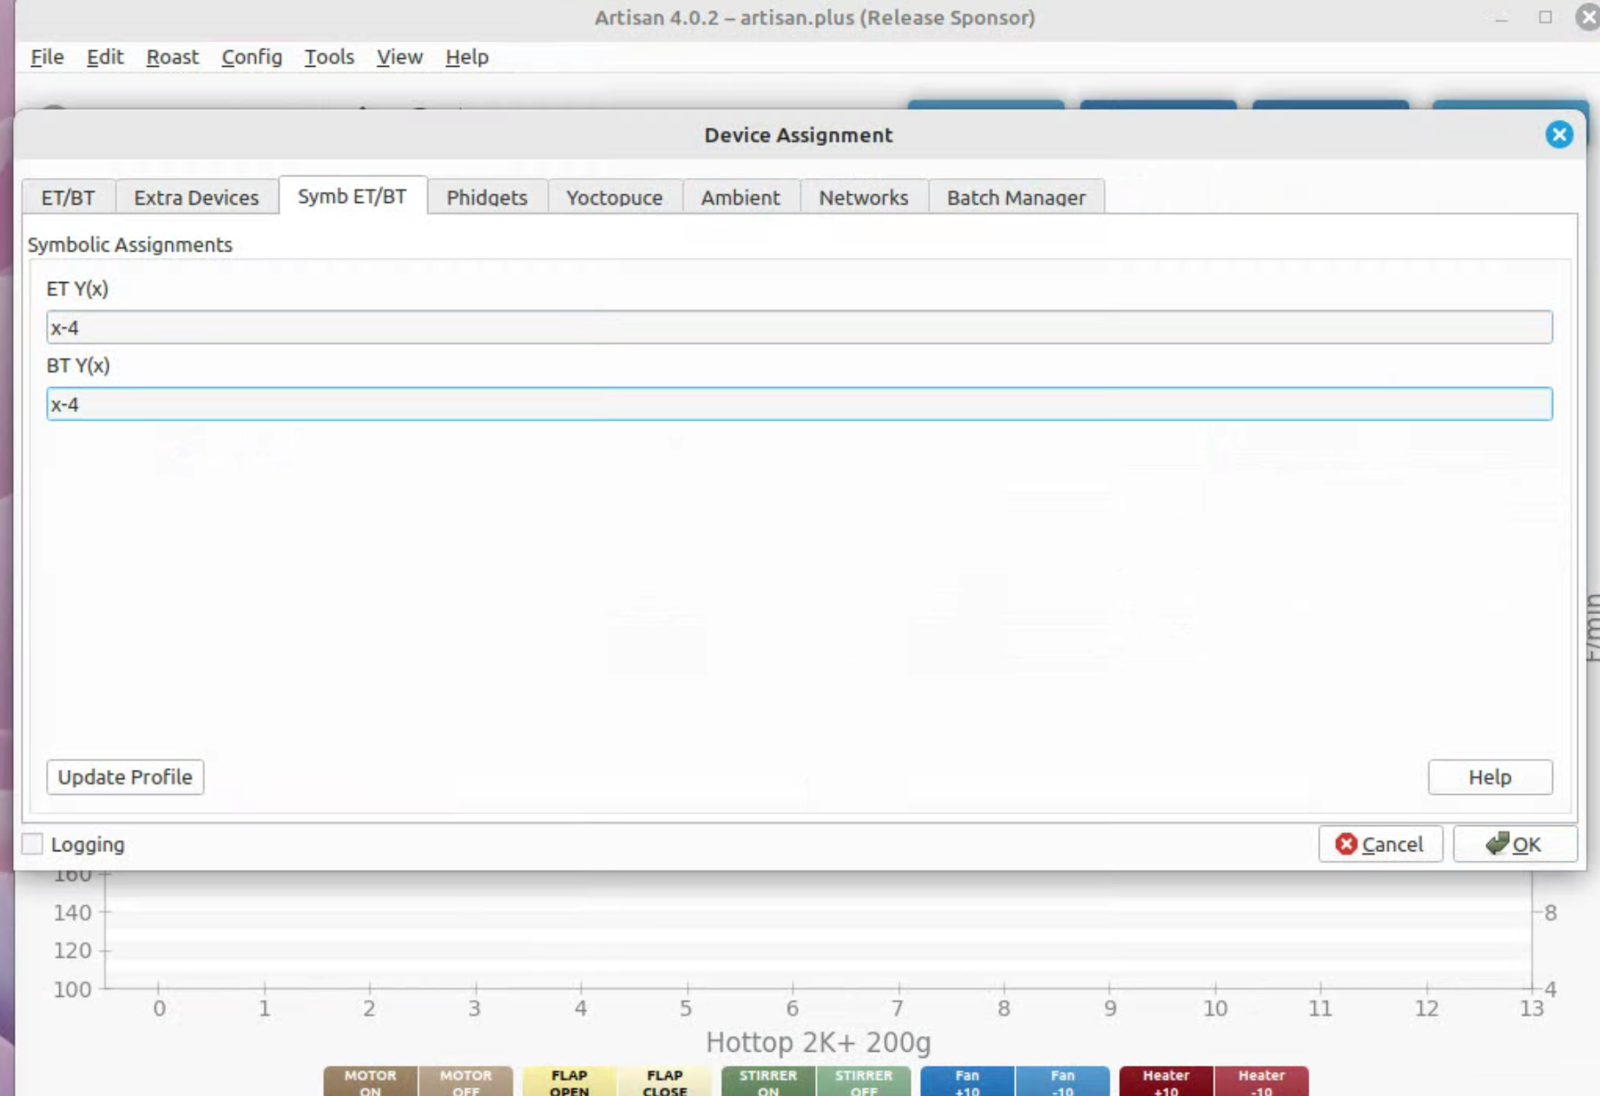Open the Config menu
The width and height of the screenshot is (1600, 1096).
[x=251, y=57]
